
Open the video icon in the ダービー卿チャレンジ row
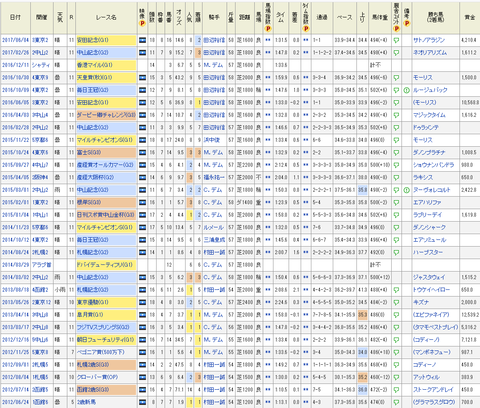coord(142,115)
